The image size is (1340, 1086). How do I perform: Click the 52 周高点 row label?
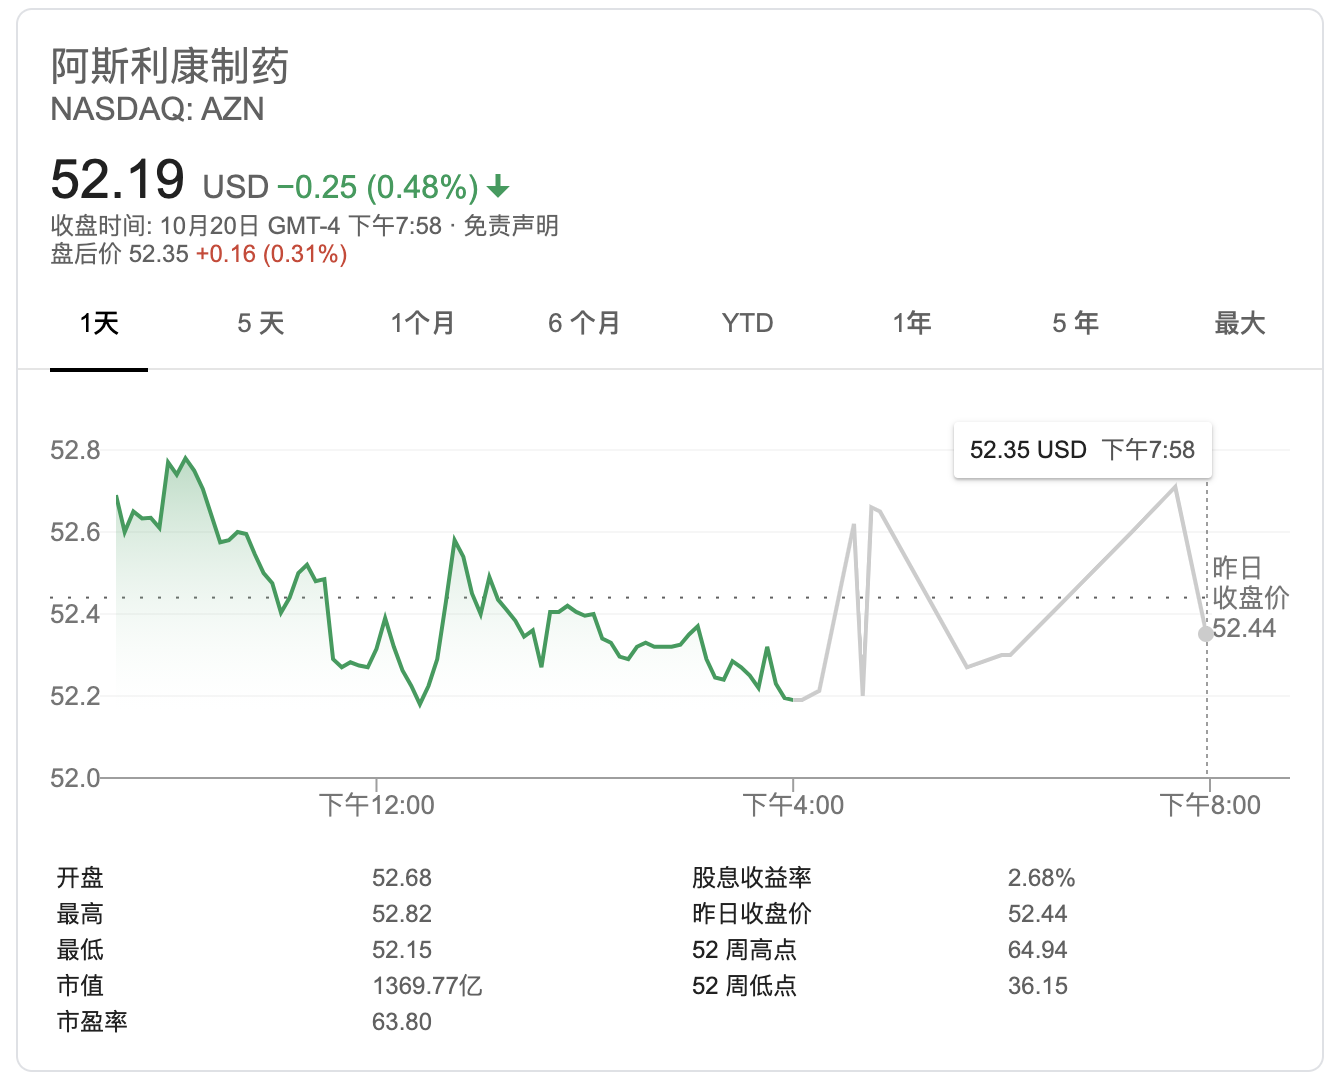(745, 950)
